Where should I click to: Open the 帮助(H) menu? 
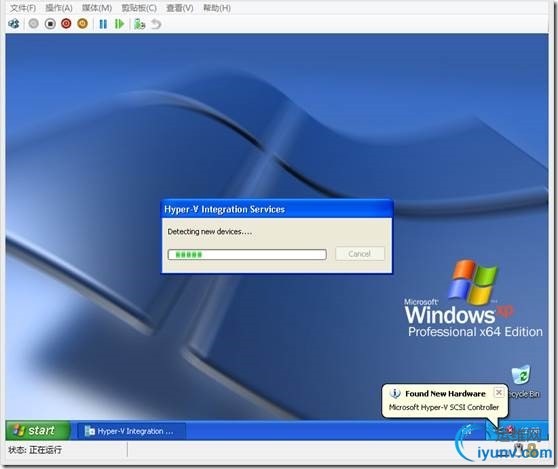(x=217, y=8)
